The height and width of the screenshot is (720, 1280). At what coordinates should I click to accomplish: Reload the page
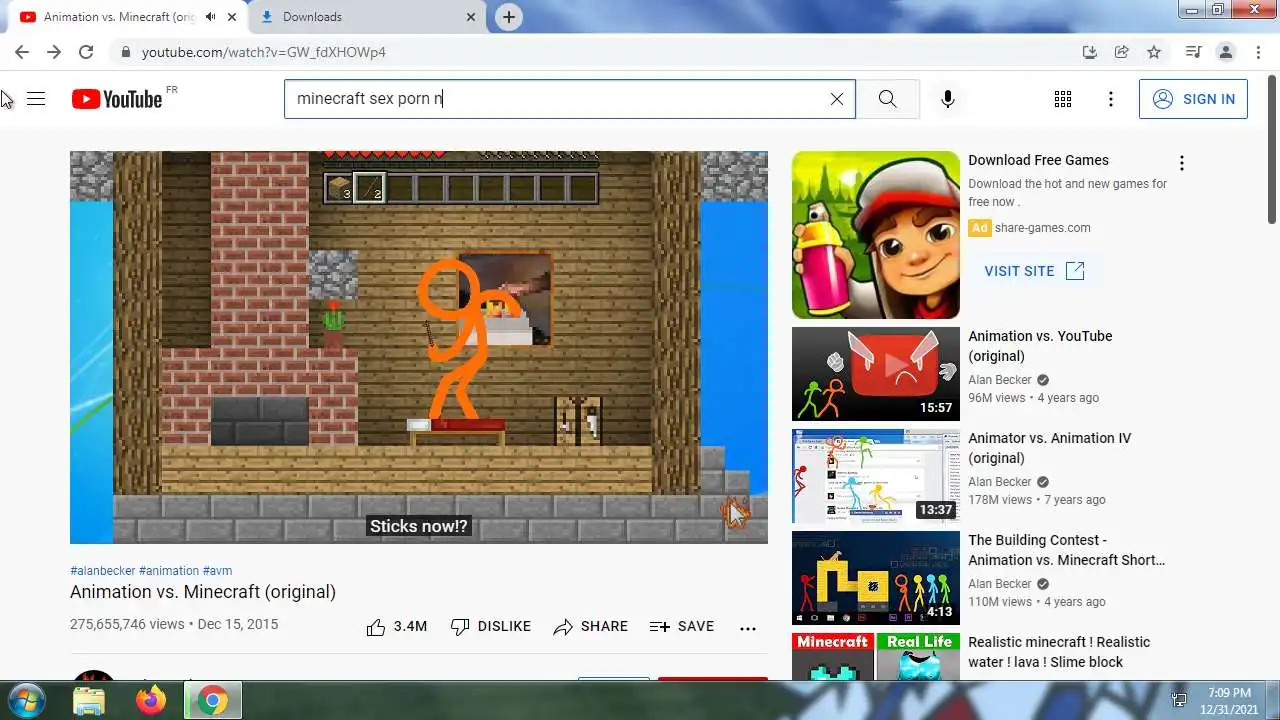[86, 52]
